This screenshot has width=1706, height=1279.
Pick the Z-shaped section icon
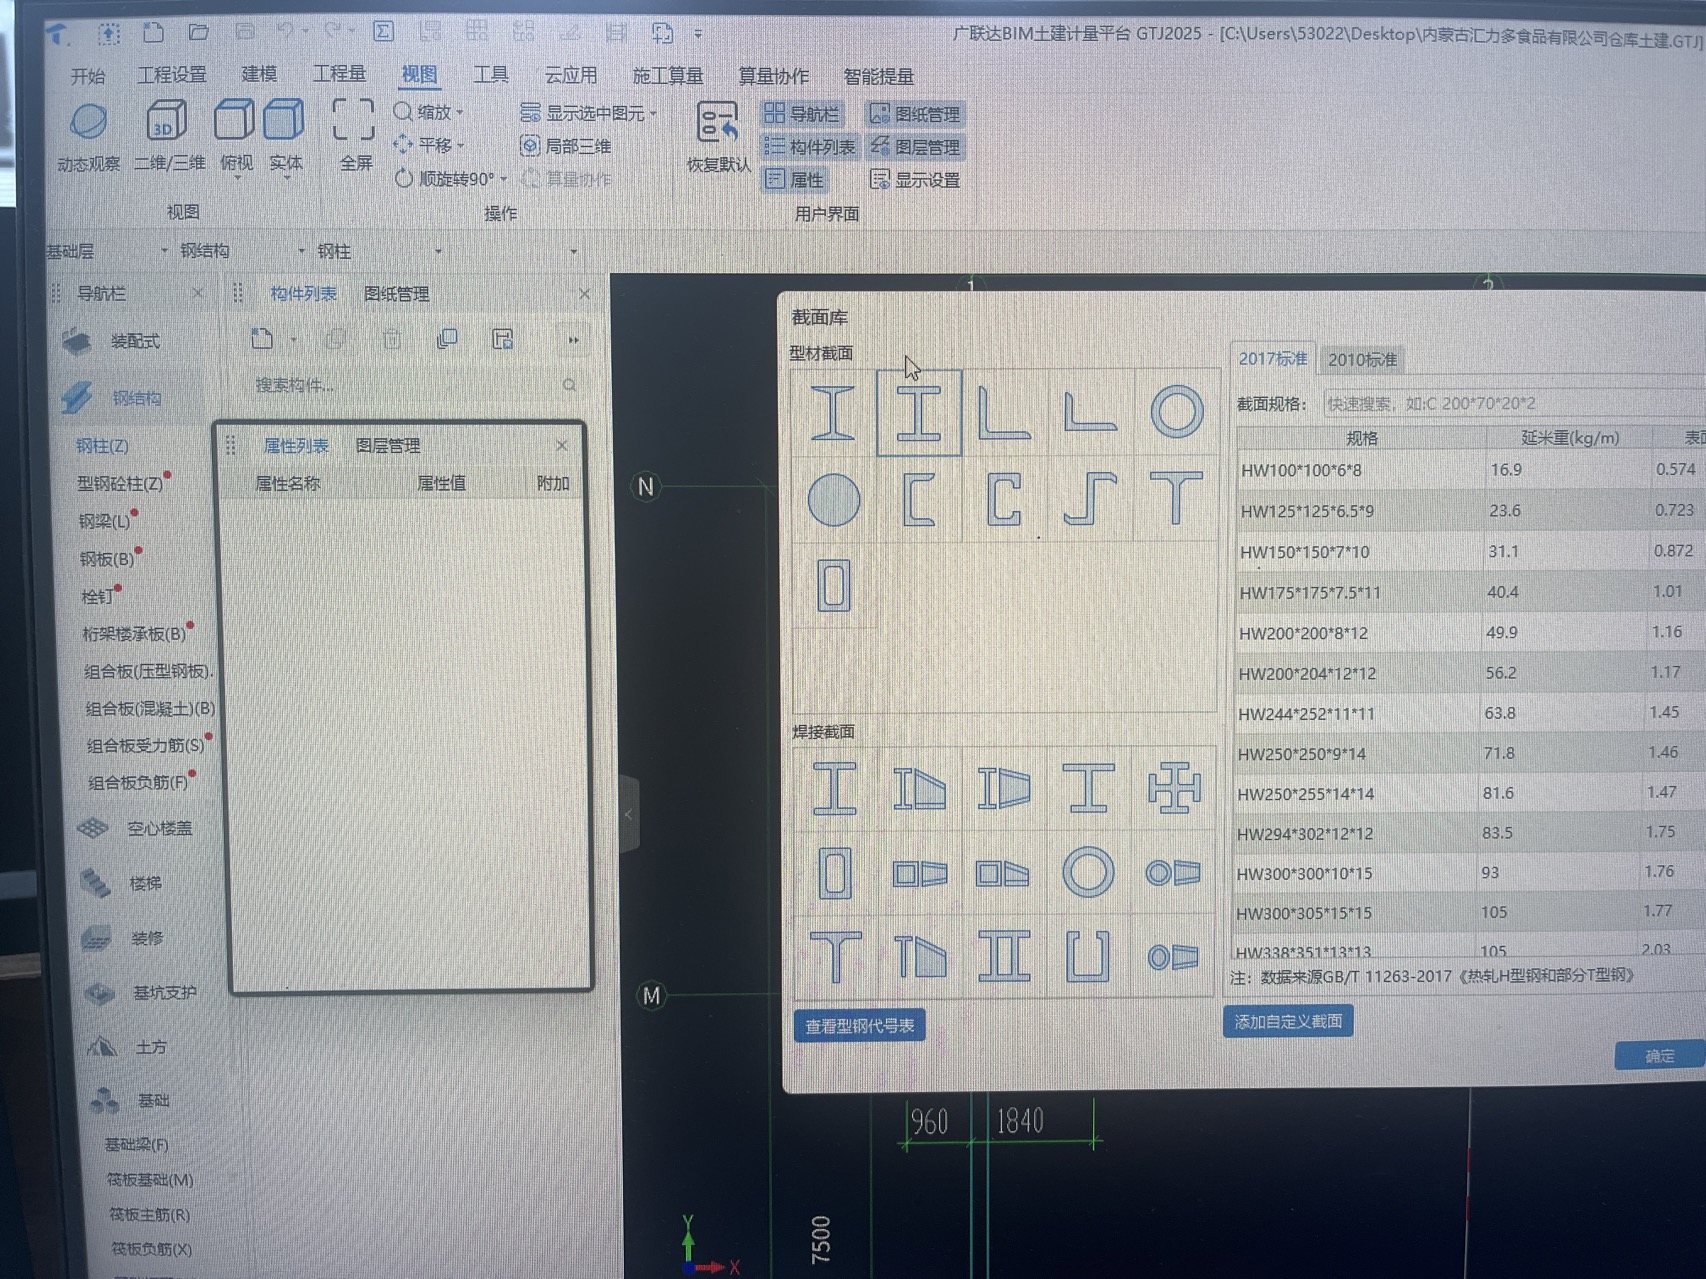(x=1090, y=499)
